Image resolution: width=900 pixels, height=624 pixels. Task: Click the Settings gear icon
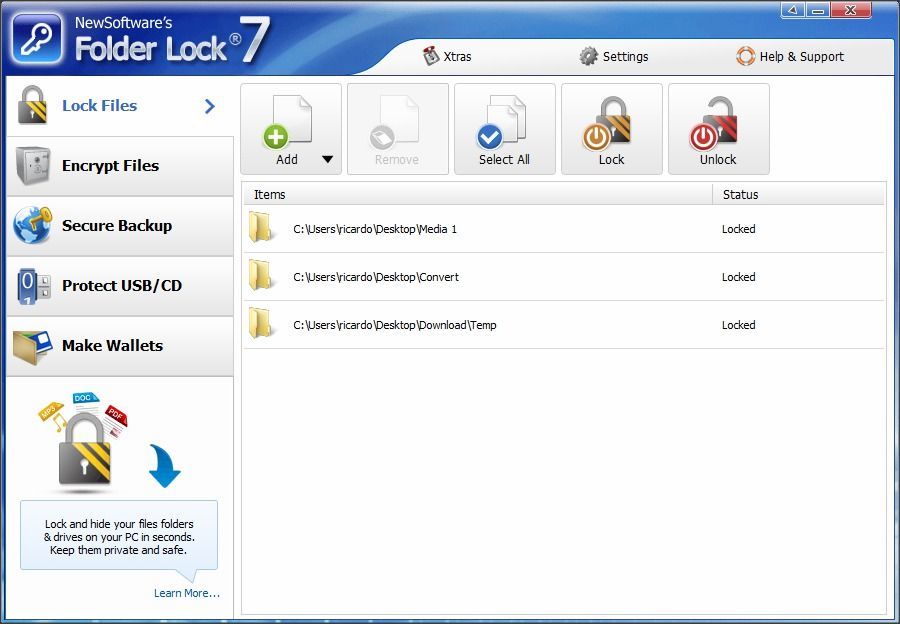[588, 57]
